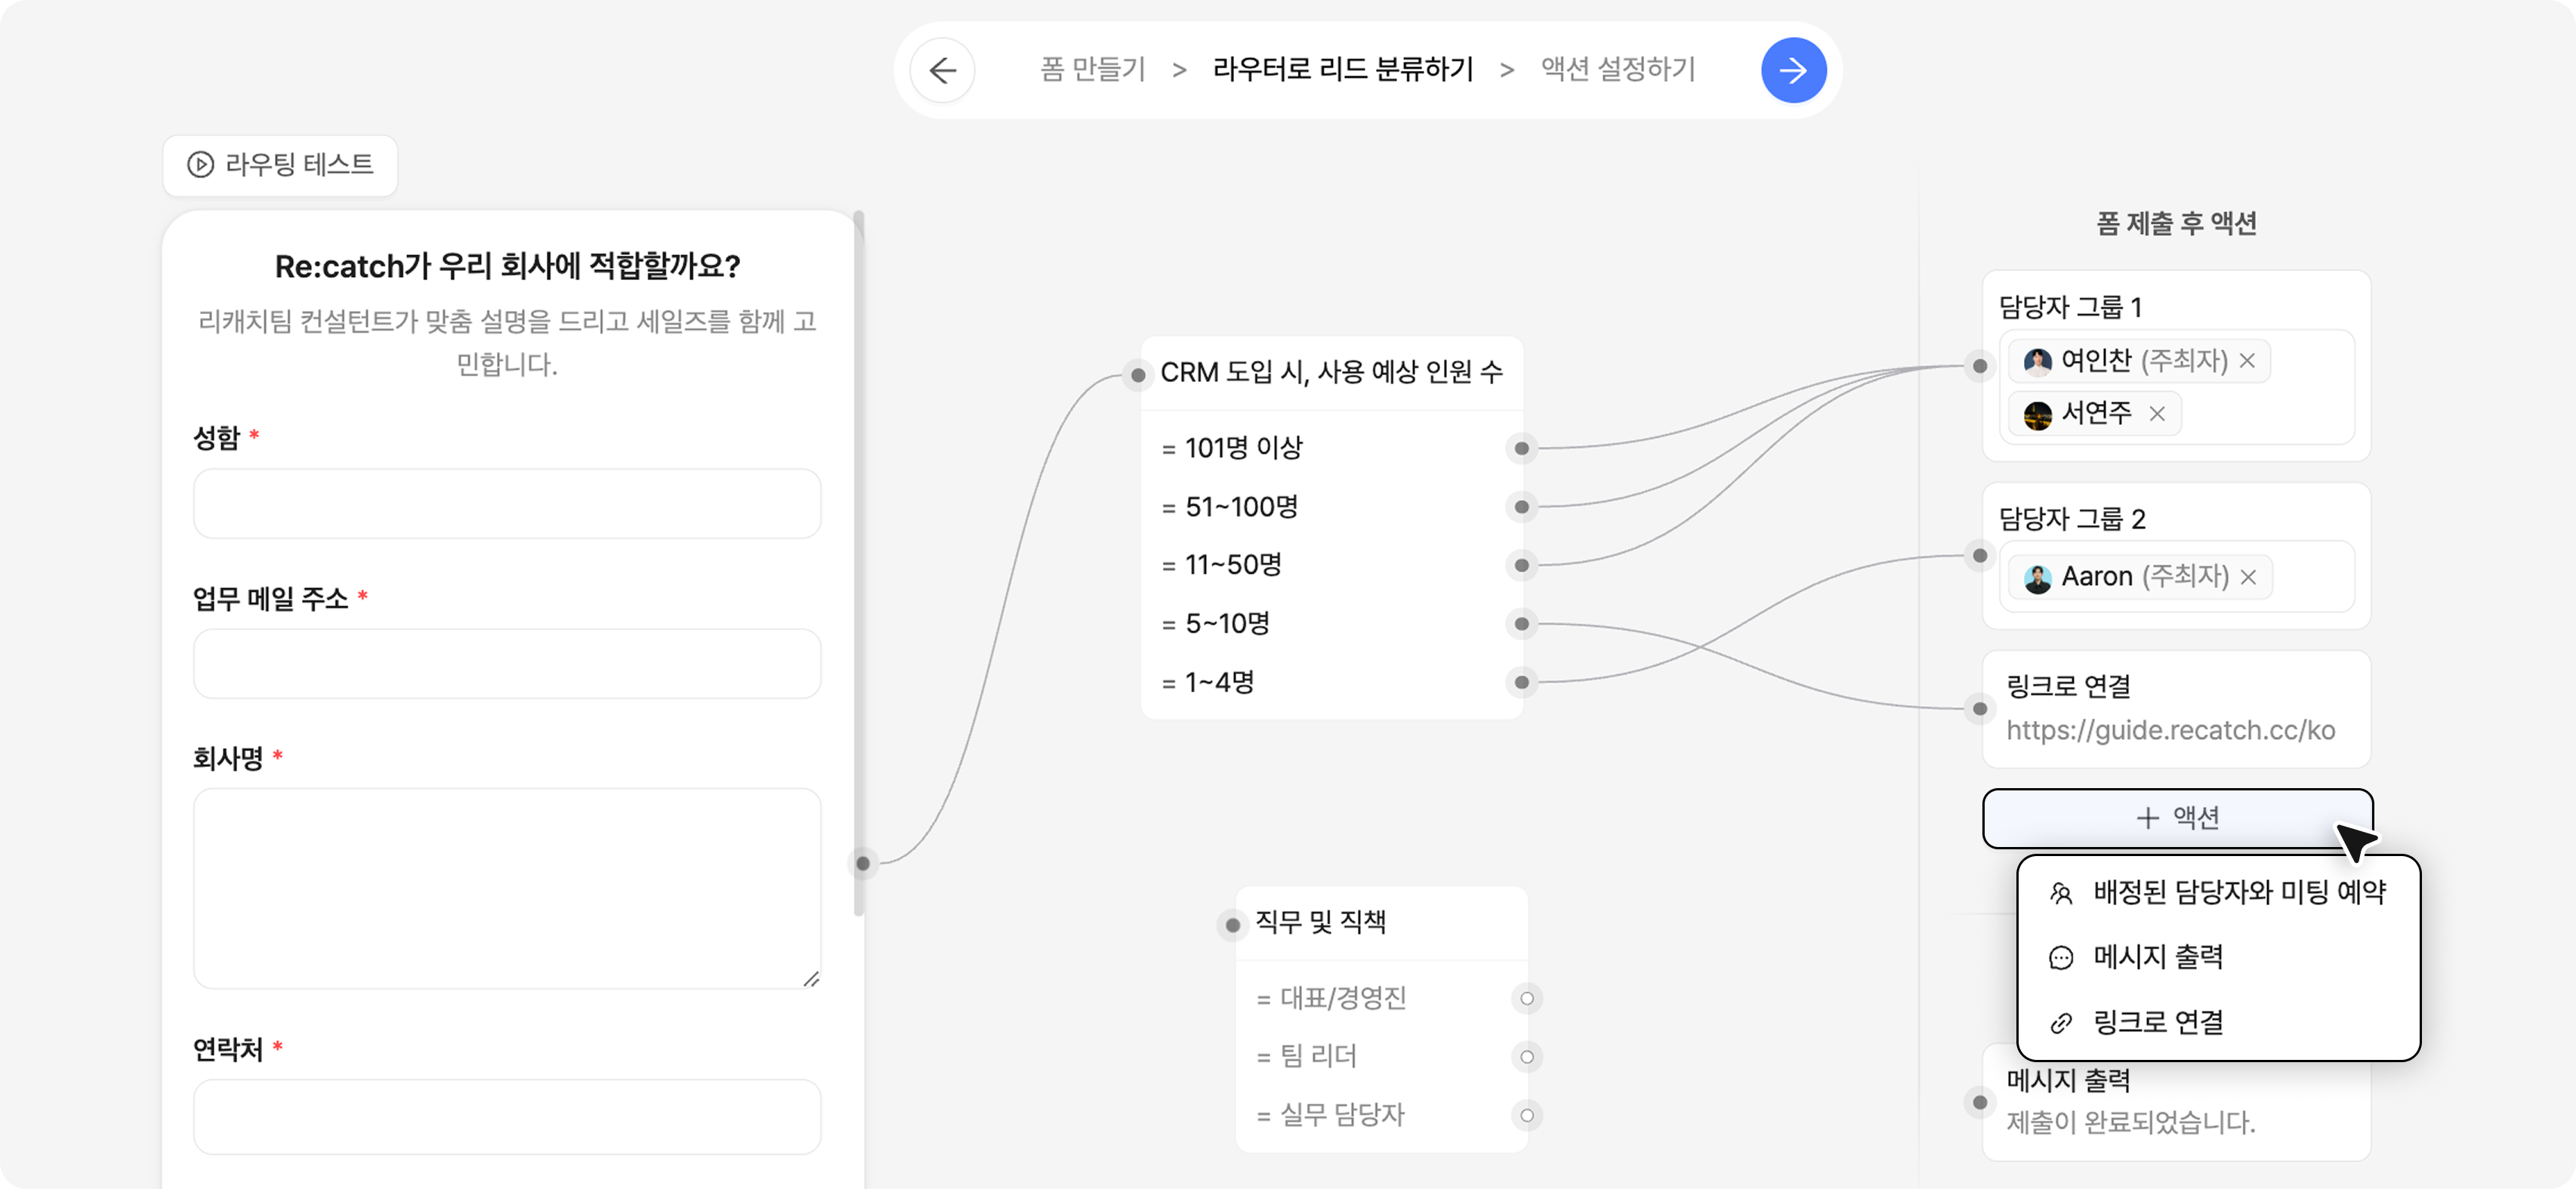The image size is (2576, 1189).
Task: Click the 업무 메일 주소 input field
Action: point(507,664)
